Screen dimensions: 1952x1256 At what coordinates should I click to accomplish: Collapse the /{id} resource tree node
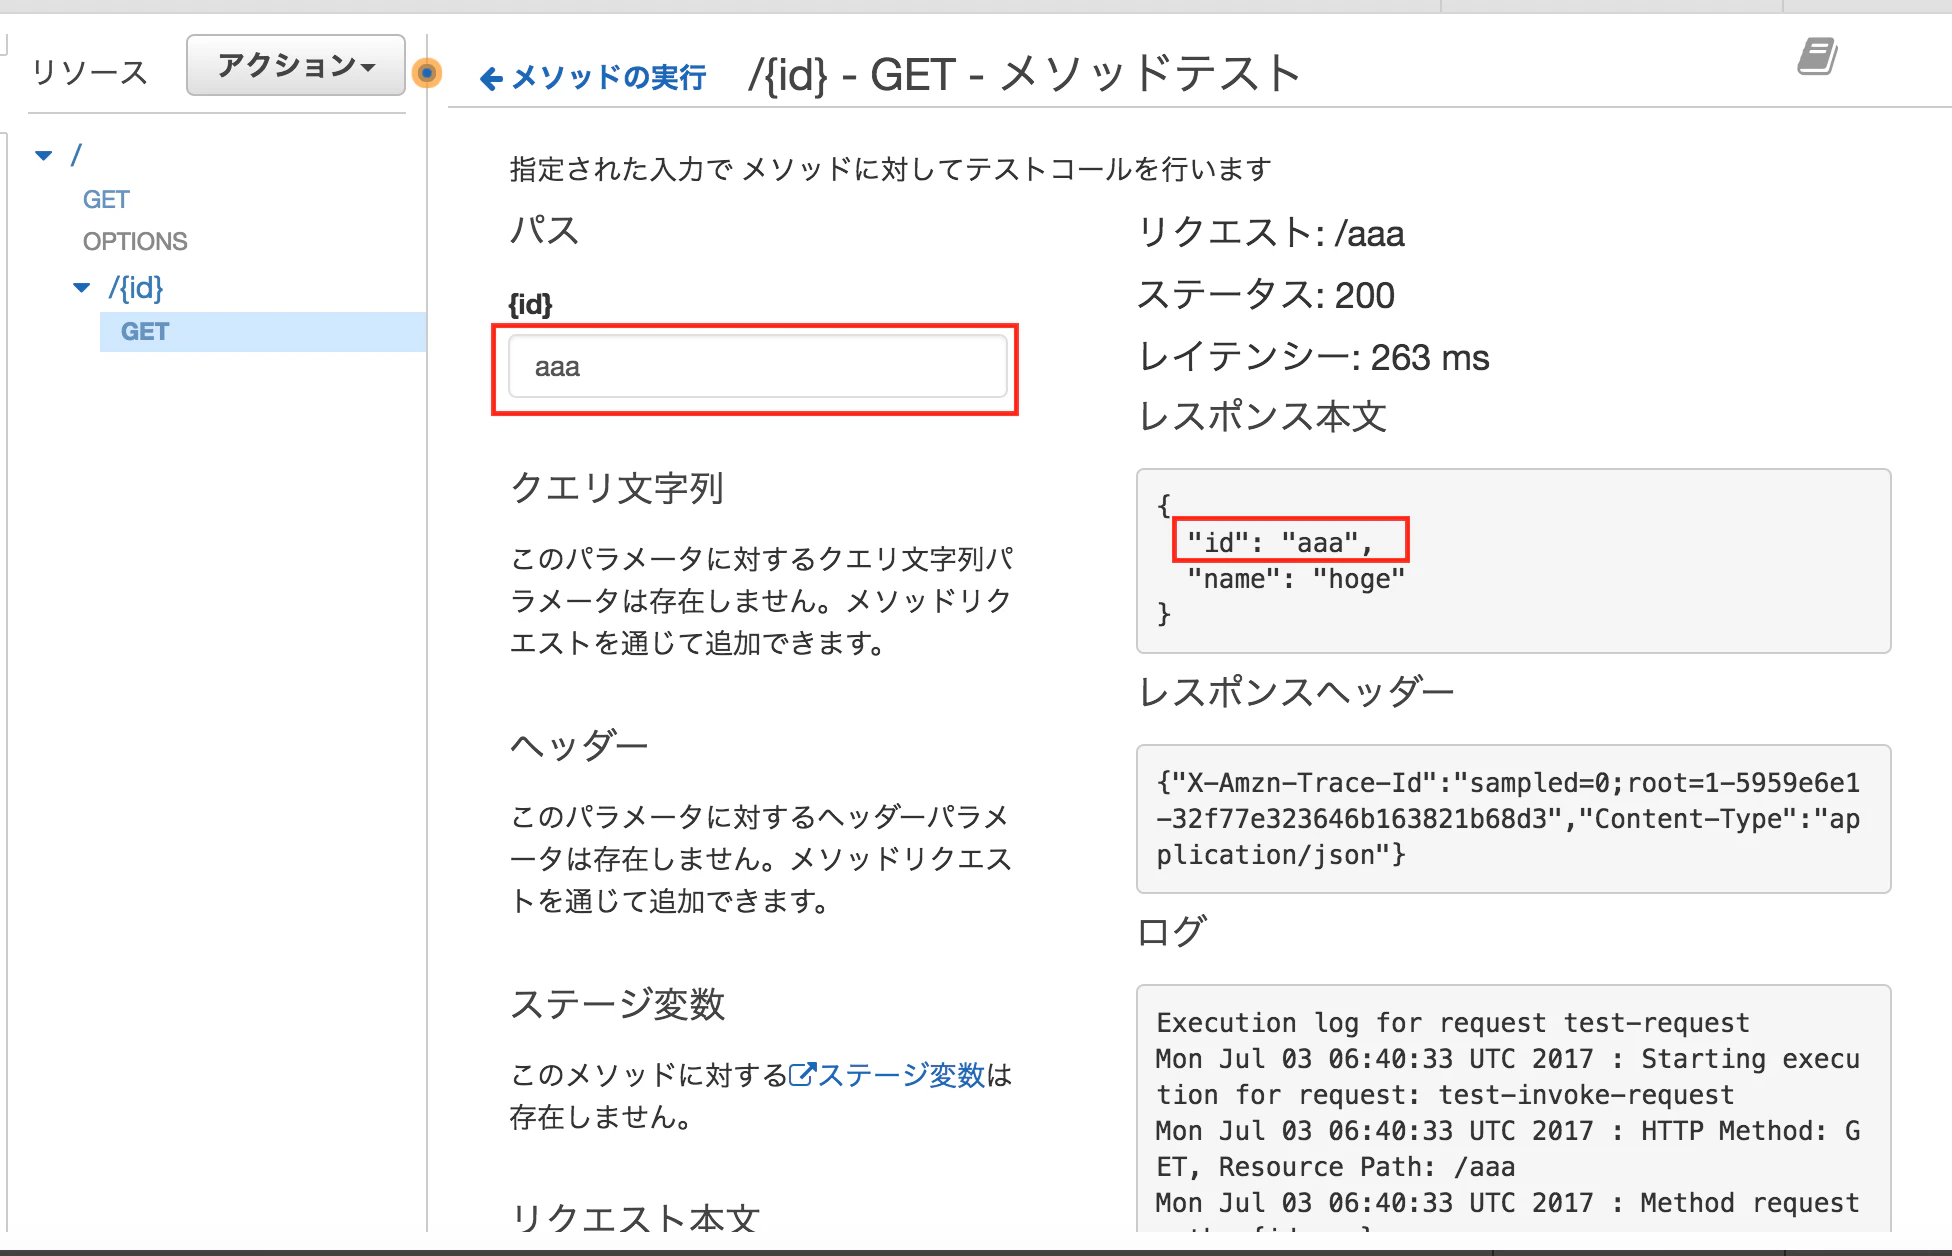point(82,288)
